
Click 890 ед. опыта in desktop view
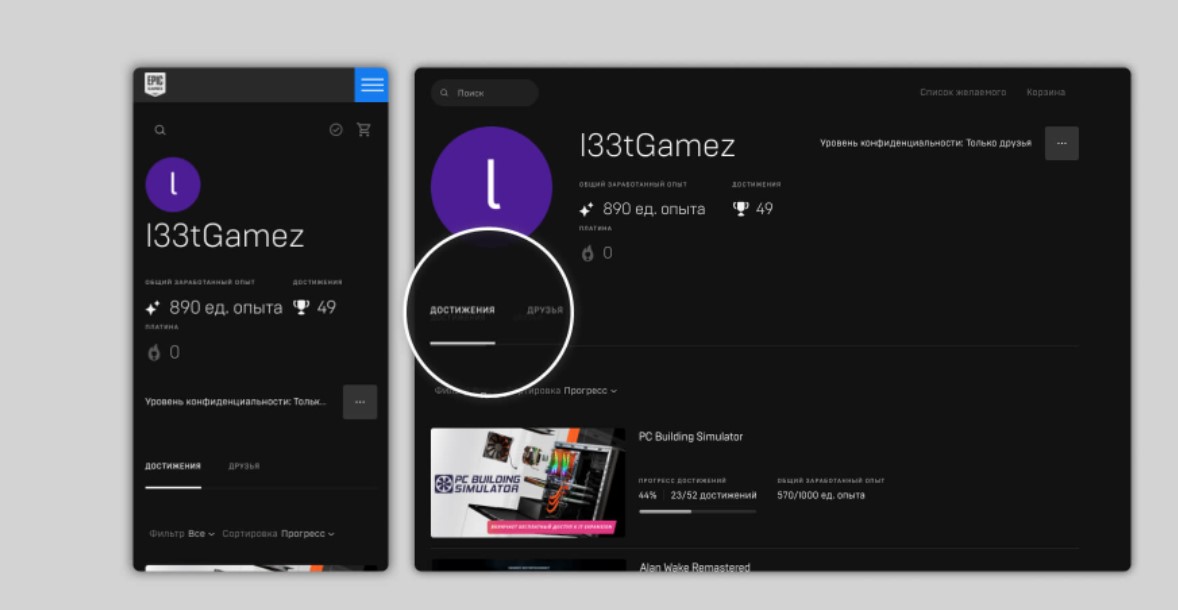coord(654,209)
